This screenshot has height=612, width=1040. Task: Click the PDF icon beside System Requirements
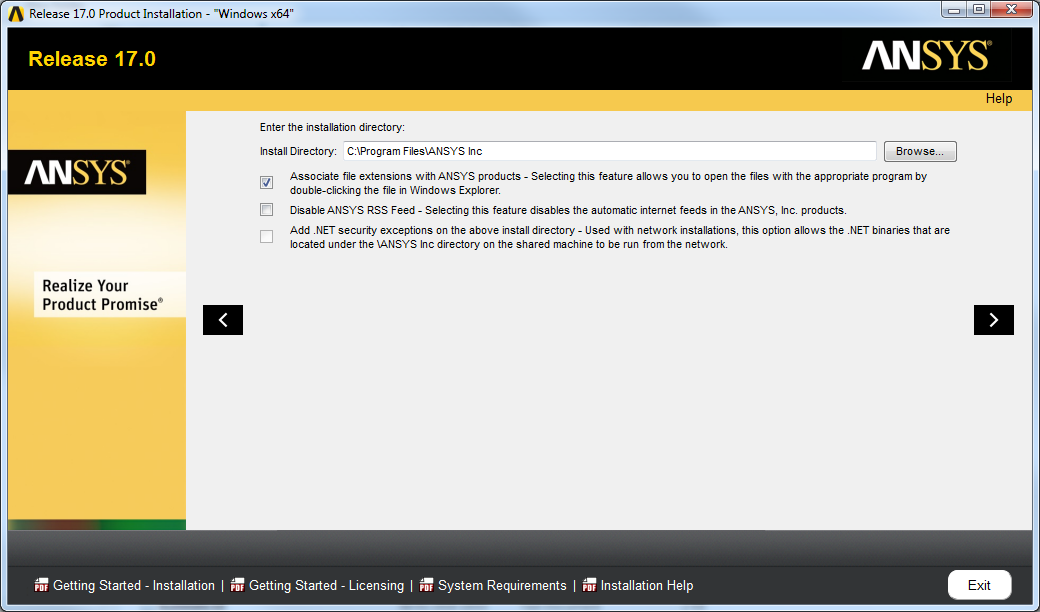point(426,585)
